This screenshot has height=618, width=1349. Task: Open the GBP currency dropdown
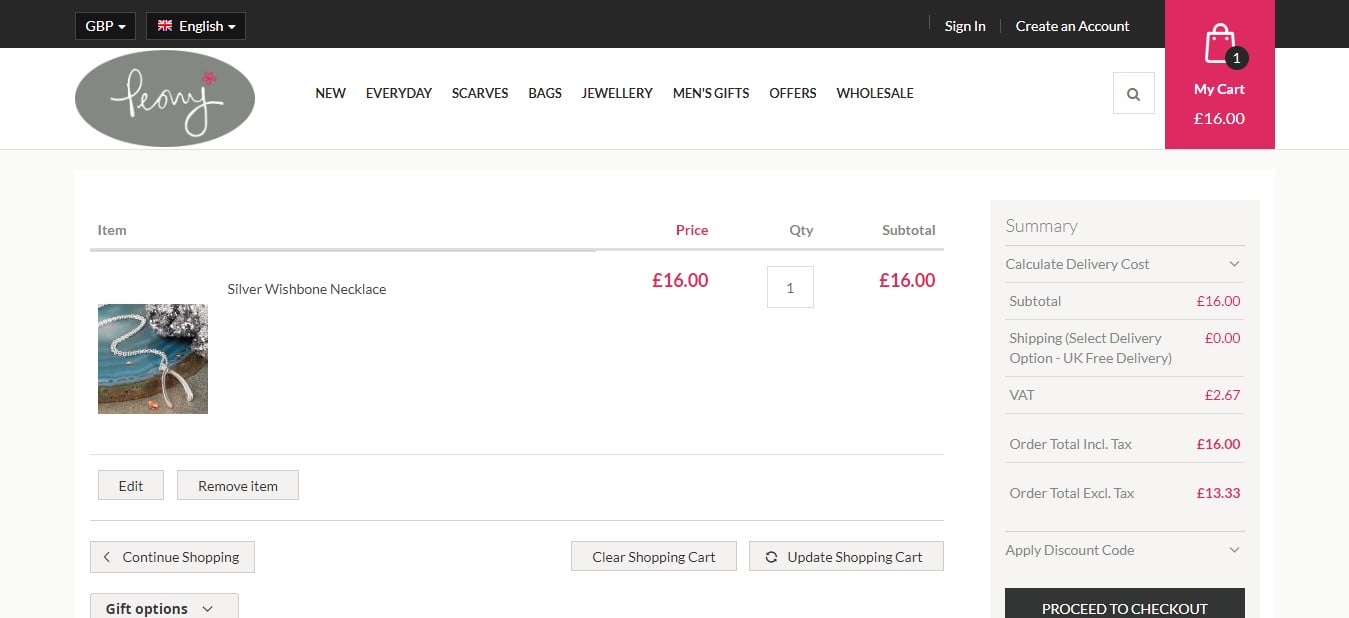pyautogui.click(x=105, y=26)
